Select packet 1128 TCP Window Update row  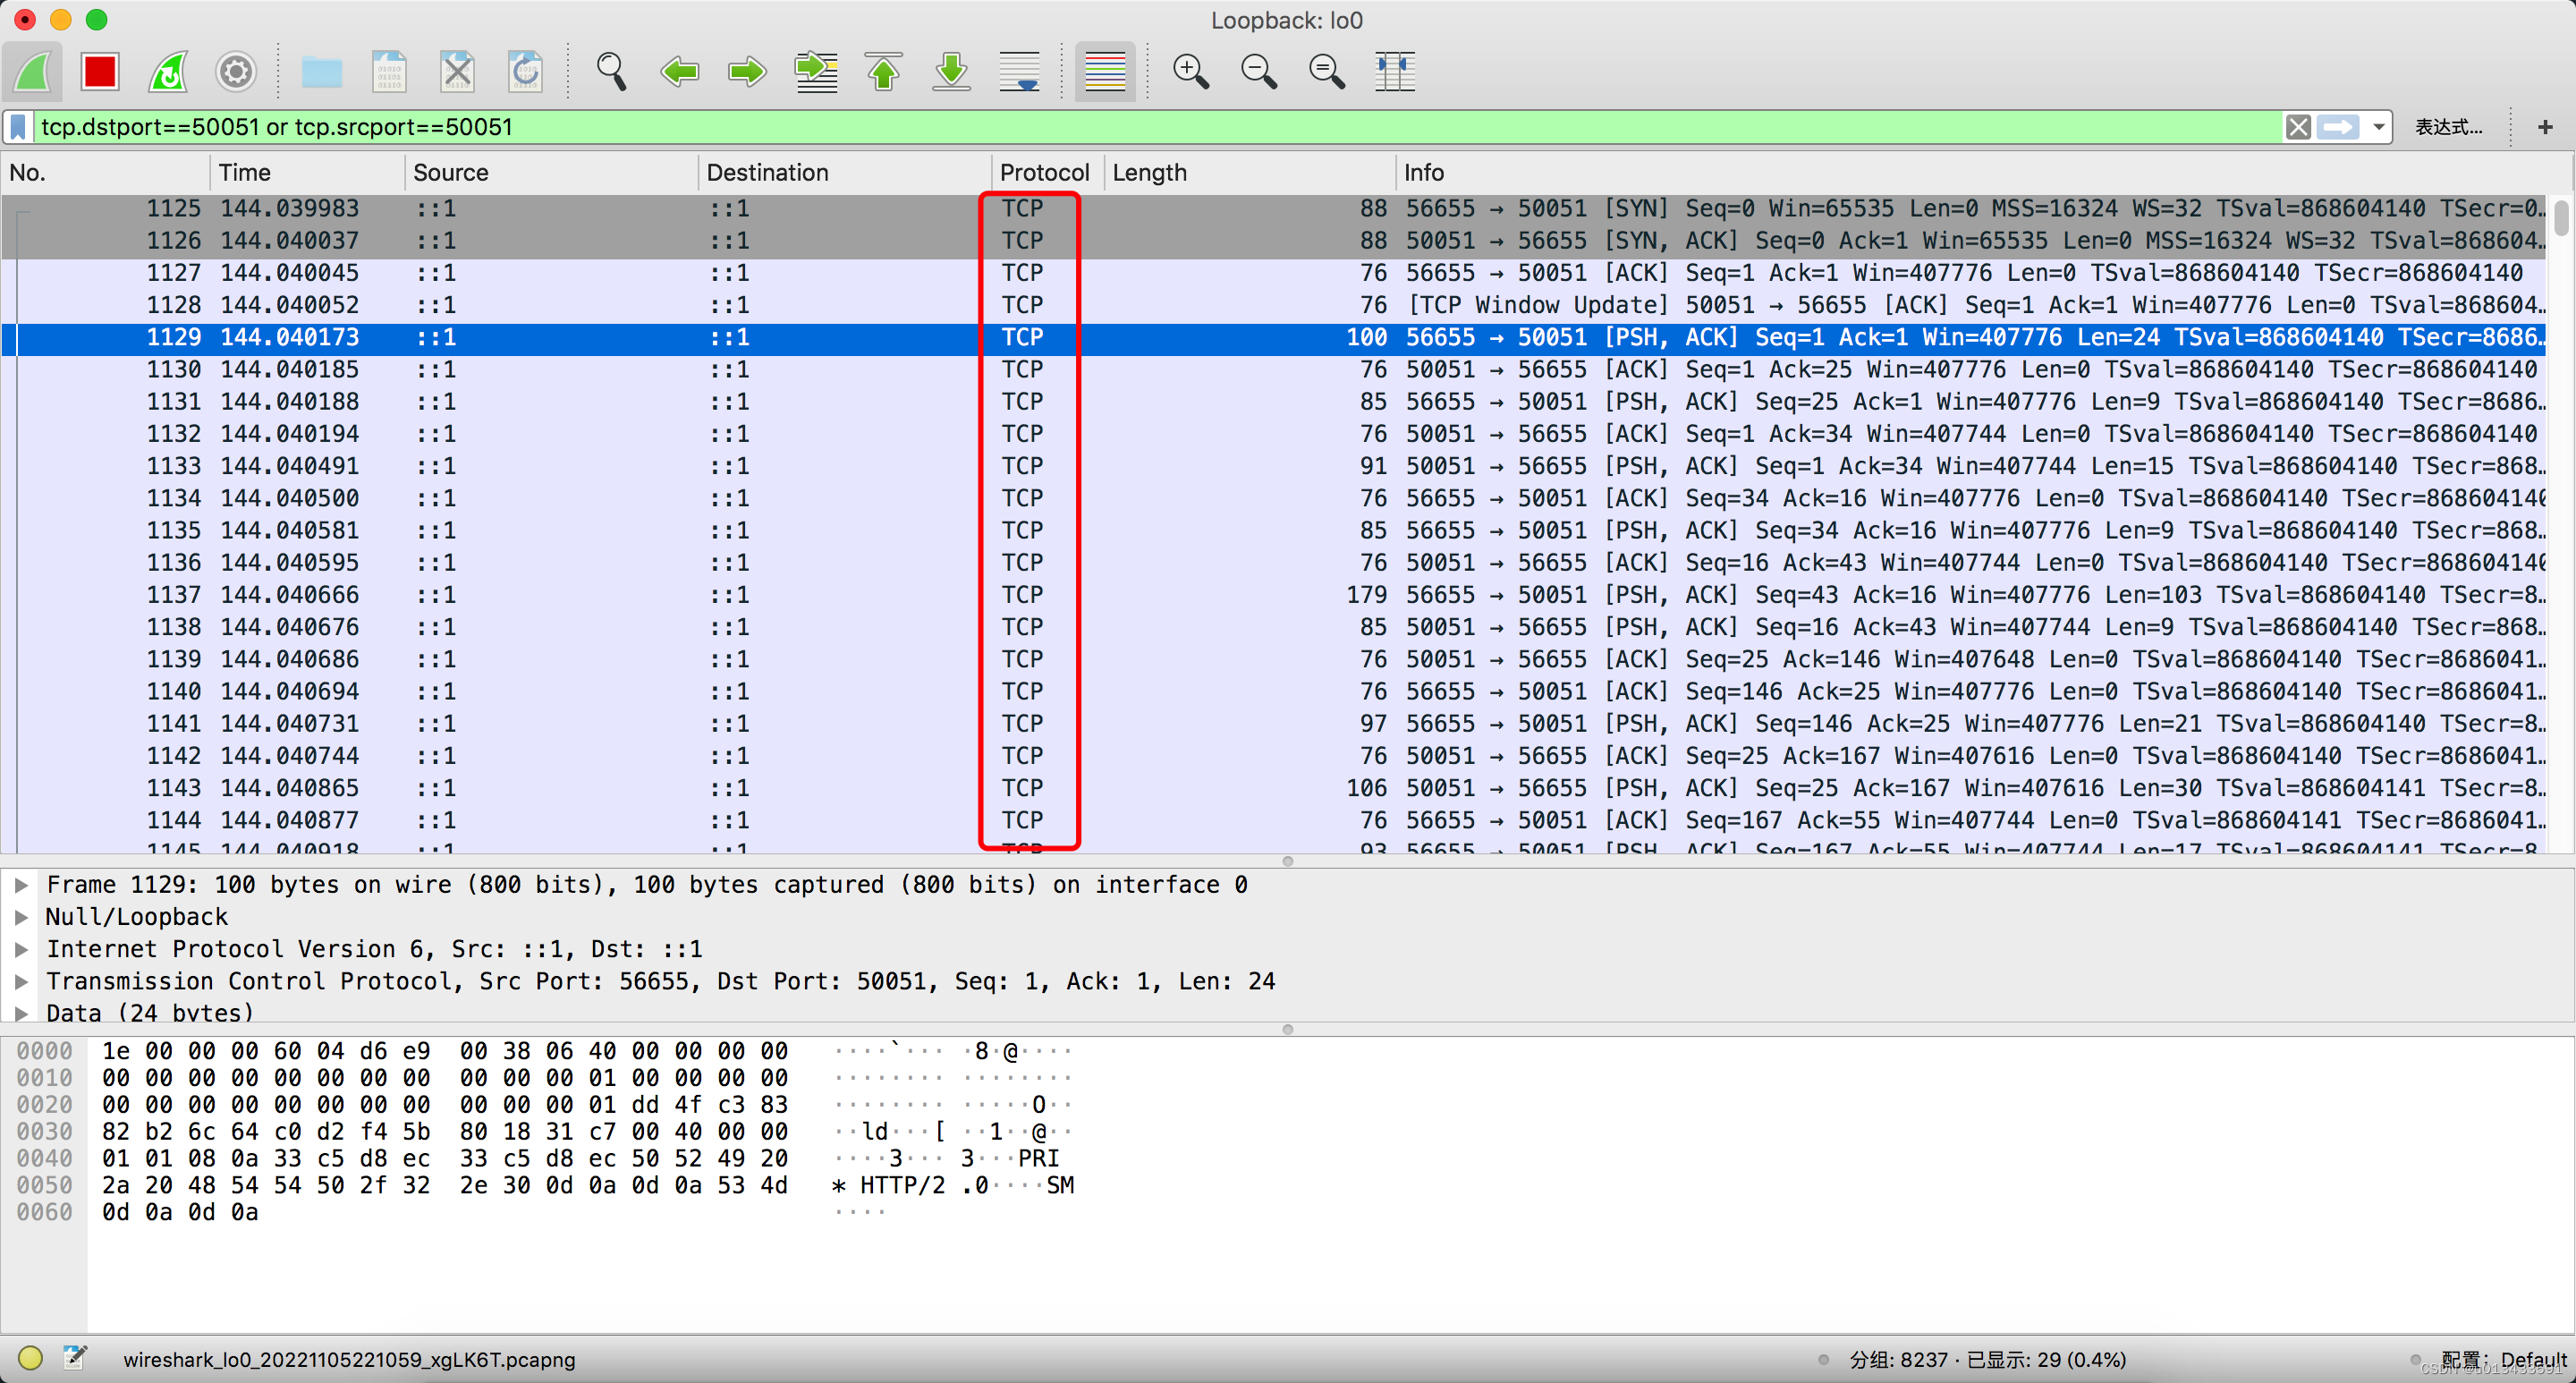[x=1274, y=305]
